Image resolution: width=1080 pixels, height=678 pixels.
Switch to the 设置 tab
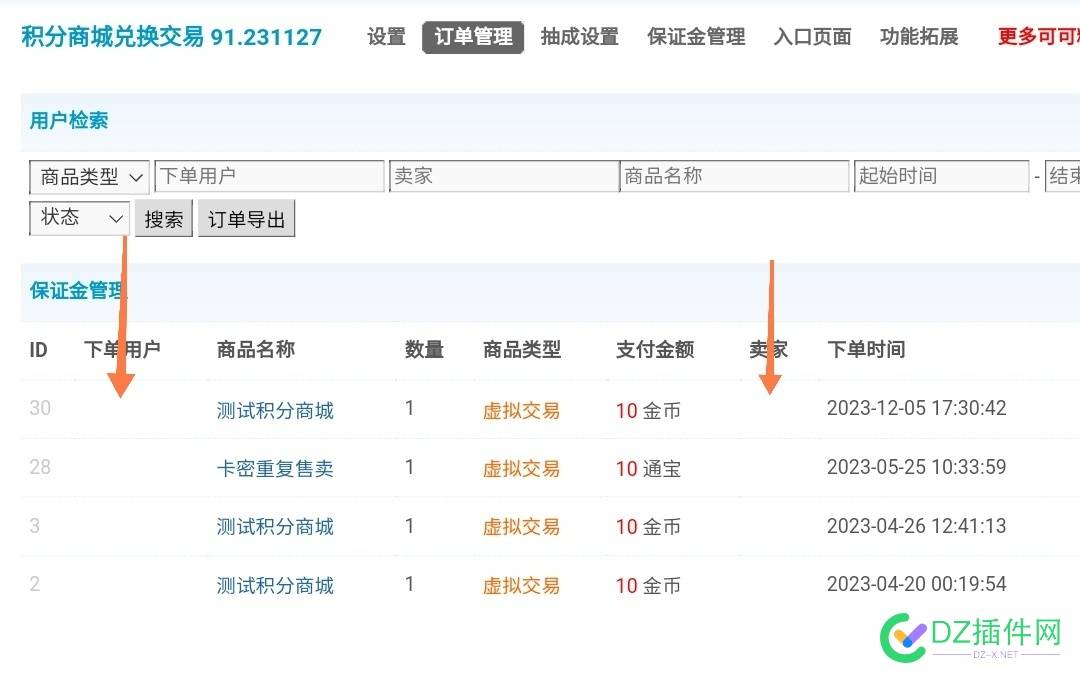(x=385, y=36)
